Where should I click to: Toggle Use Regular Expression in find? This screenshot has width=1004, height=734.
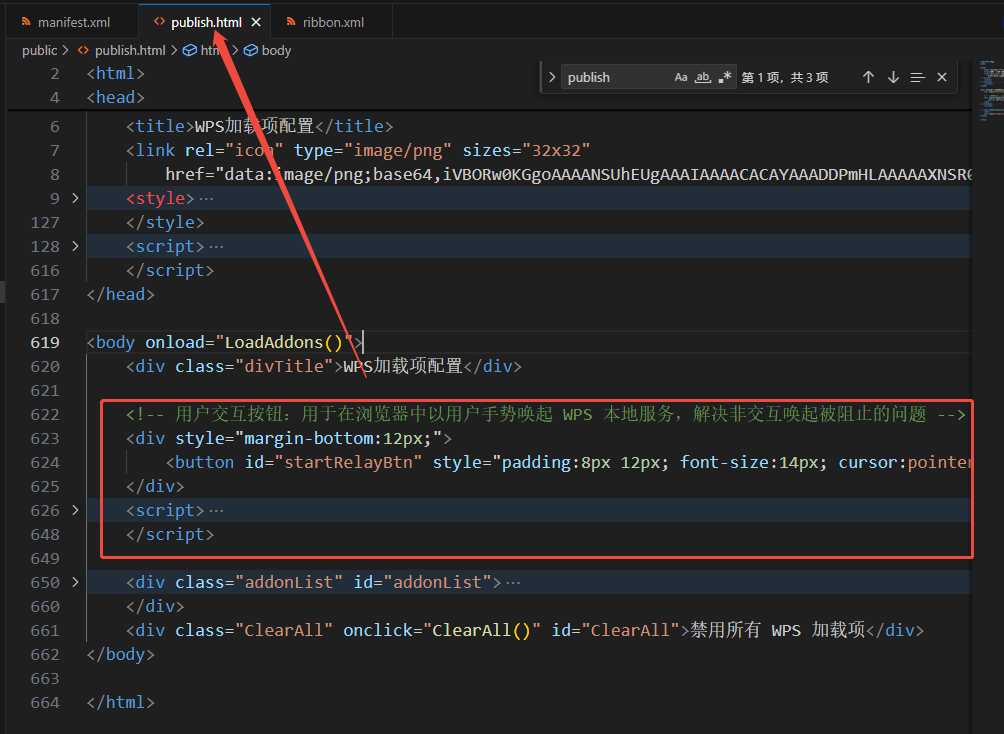click(x=724, y=77)
